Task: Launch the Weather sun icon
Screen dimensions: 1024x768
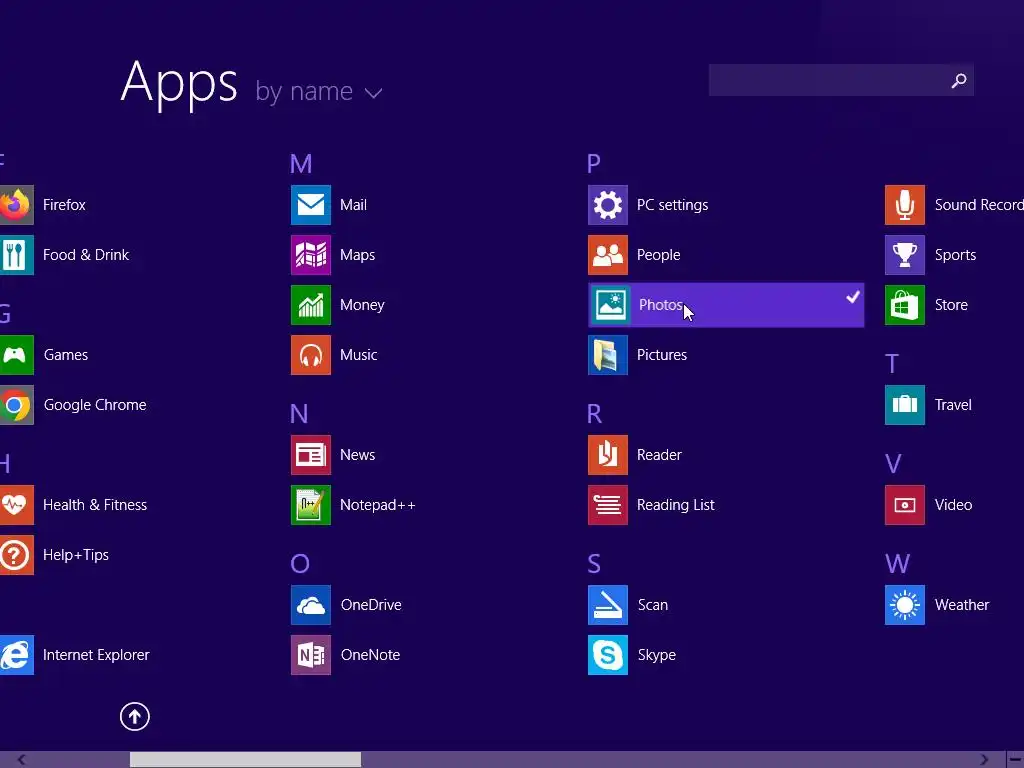Action: click(x=905, y=605)
